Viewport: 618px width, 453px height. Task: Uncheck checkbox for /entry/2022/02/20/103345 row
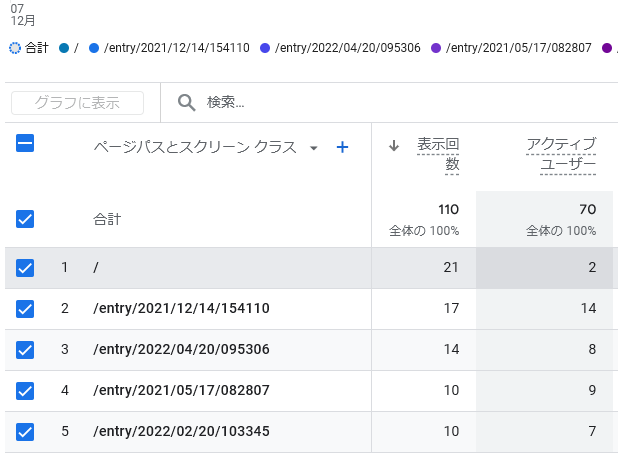coord(25,432)
